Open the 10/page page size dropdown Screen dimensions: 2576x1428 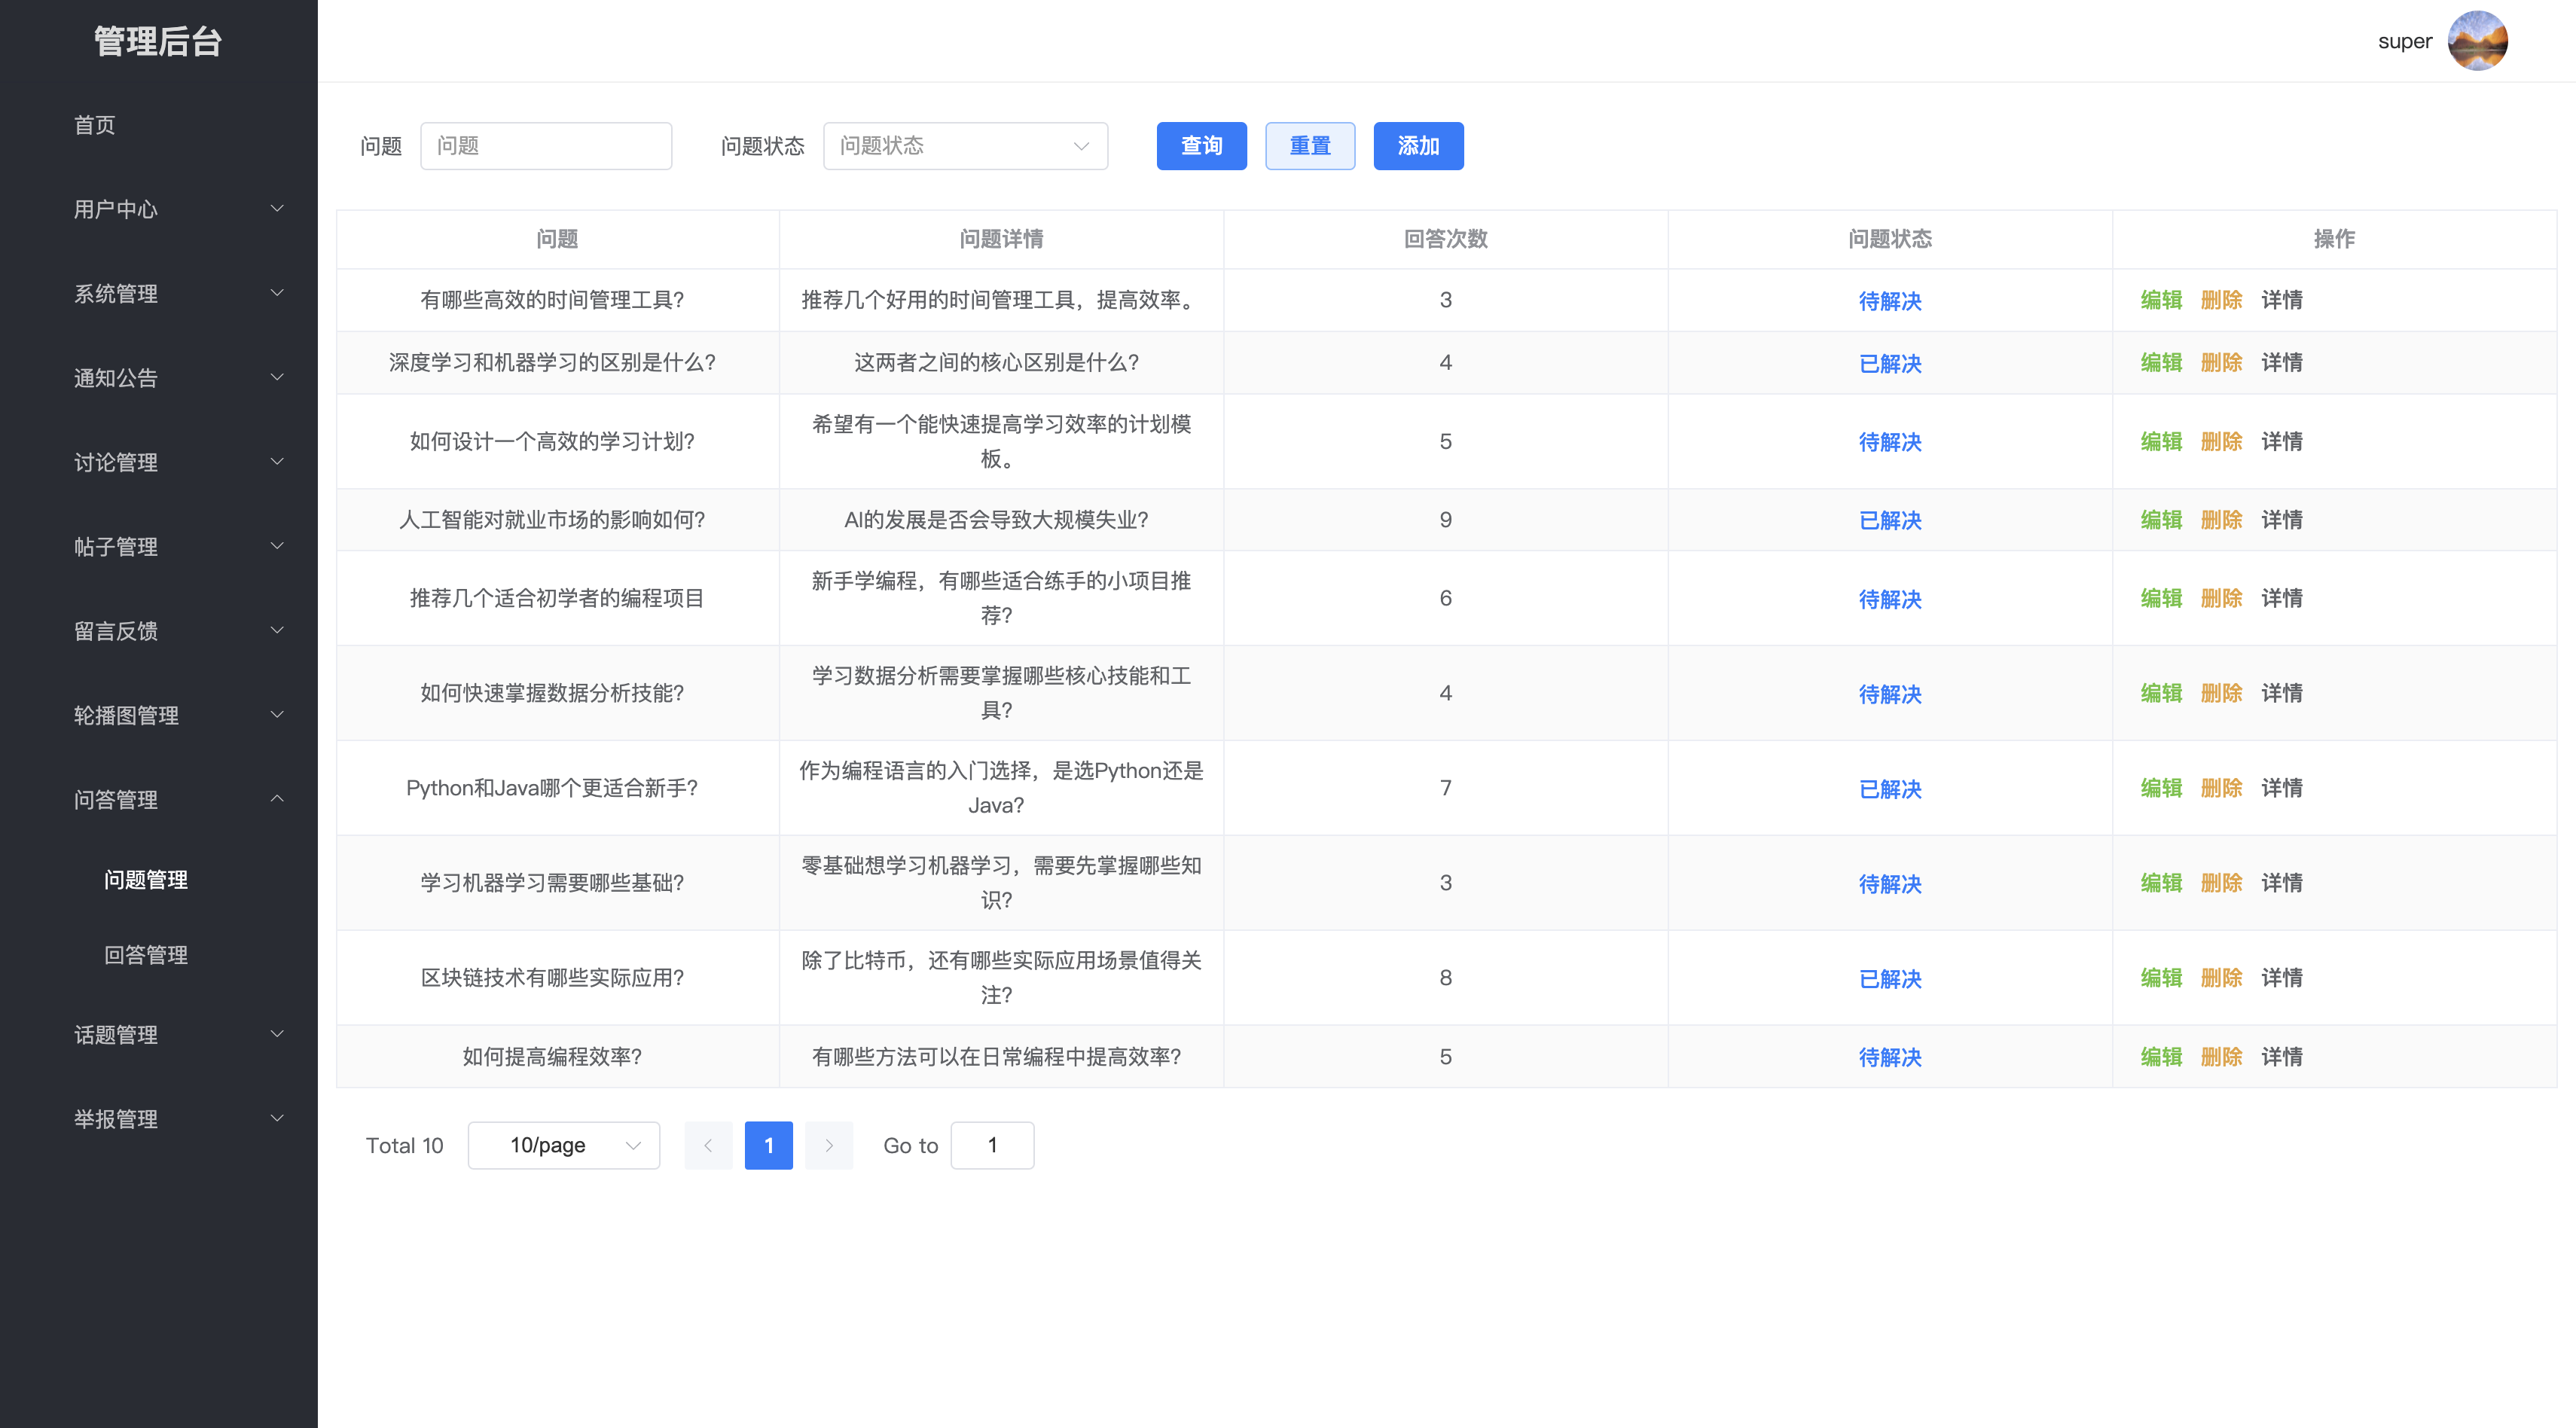(x=563, y=1145)
